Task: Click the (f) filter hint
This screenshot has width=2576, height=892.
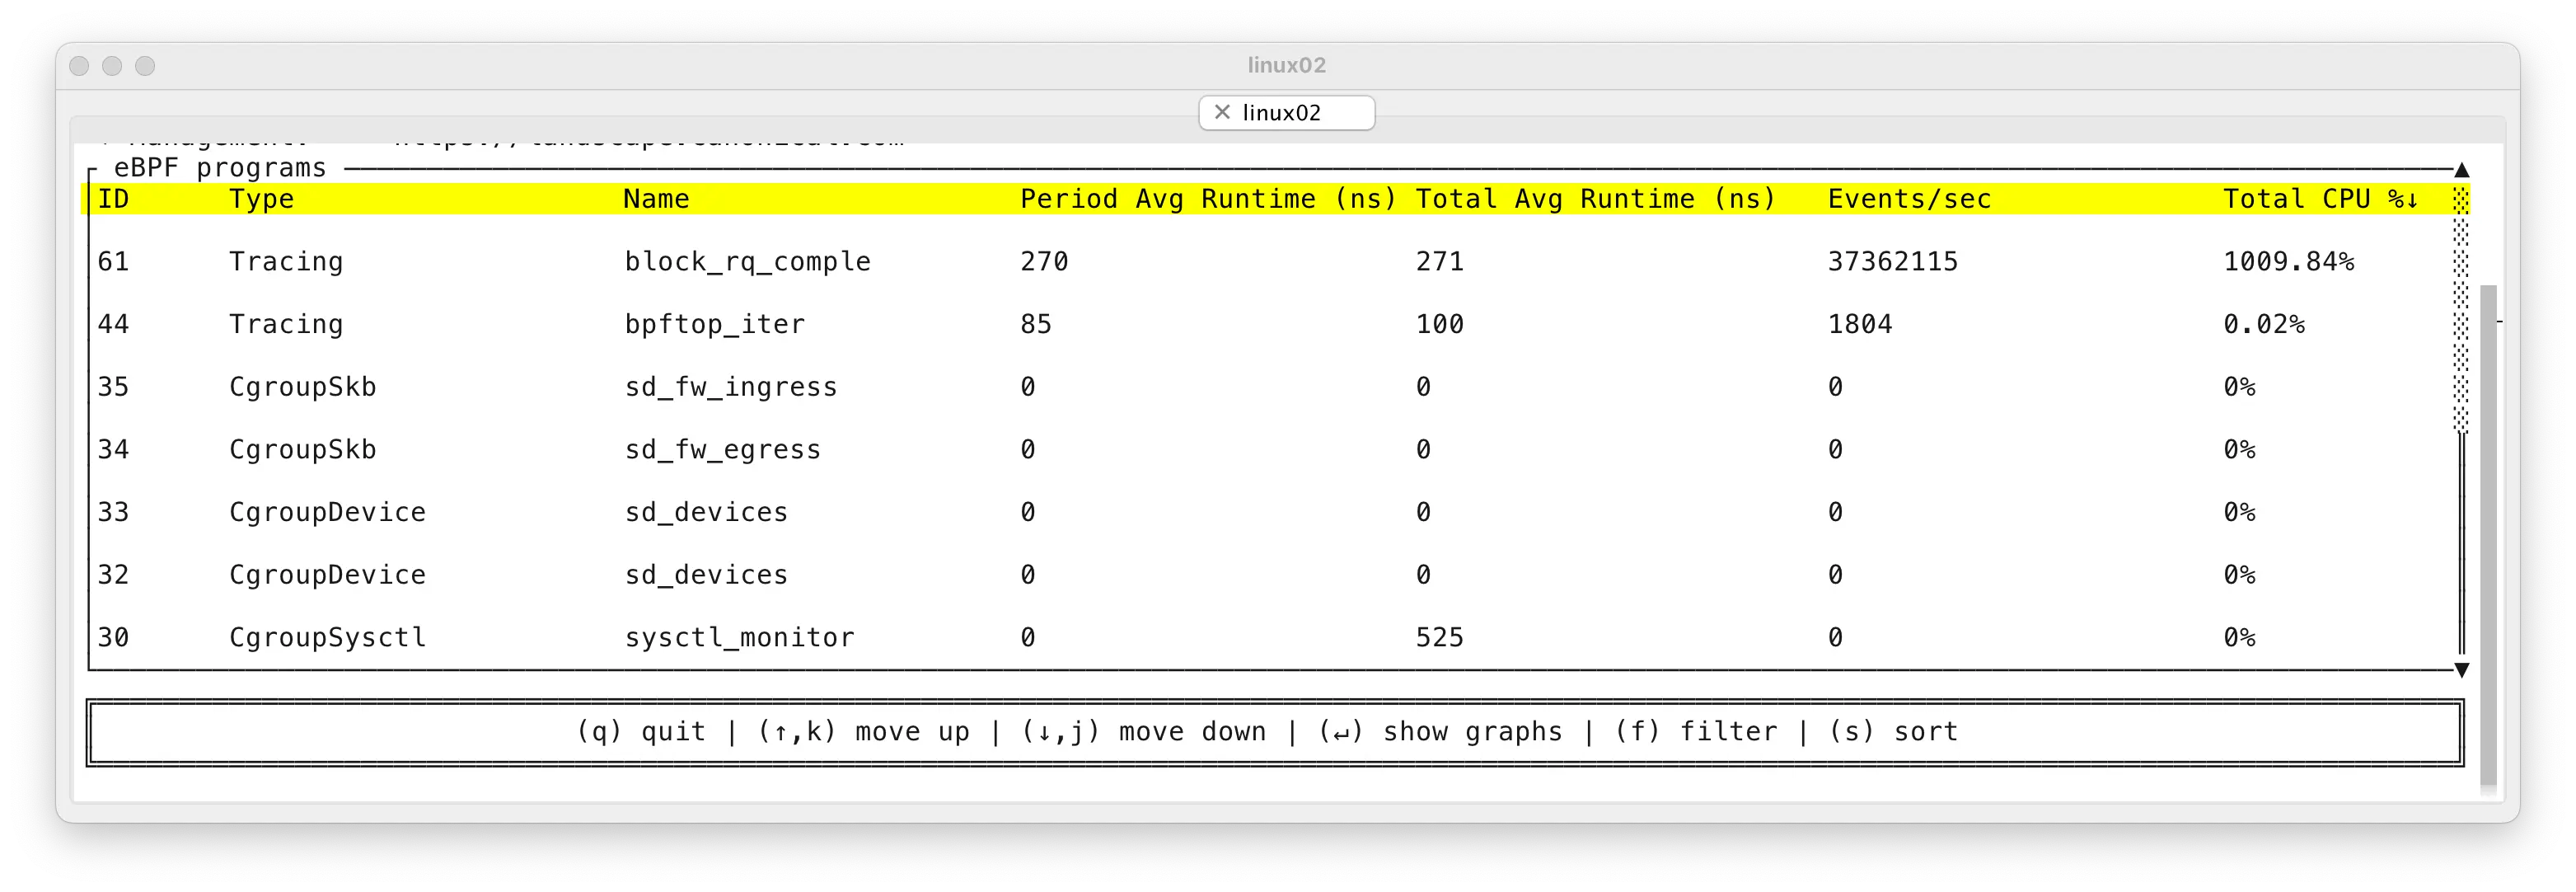Action: pyautogui.click(x=1696, y=732)
